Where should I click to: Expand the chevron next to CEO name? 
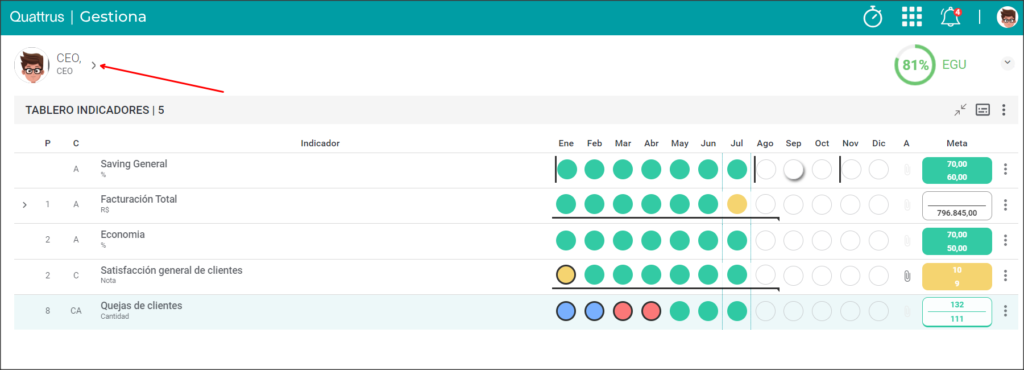coord(93,65)
